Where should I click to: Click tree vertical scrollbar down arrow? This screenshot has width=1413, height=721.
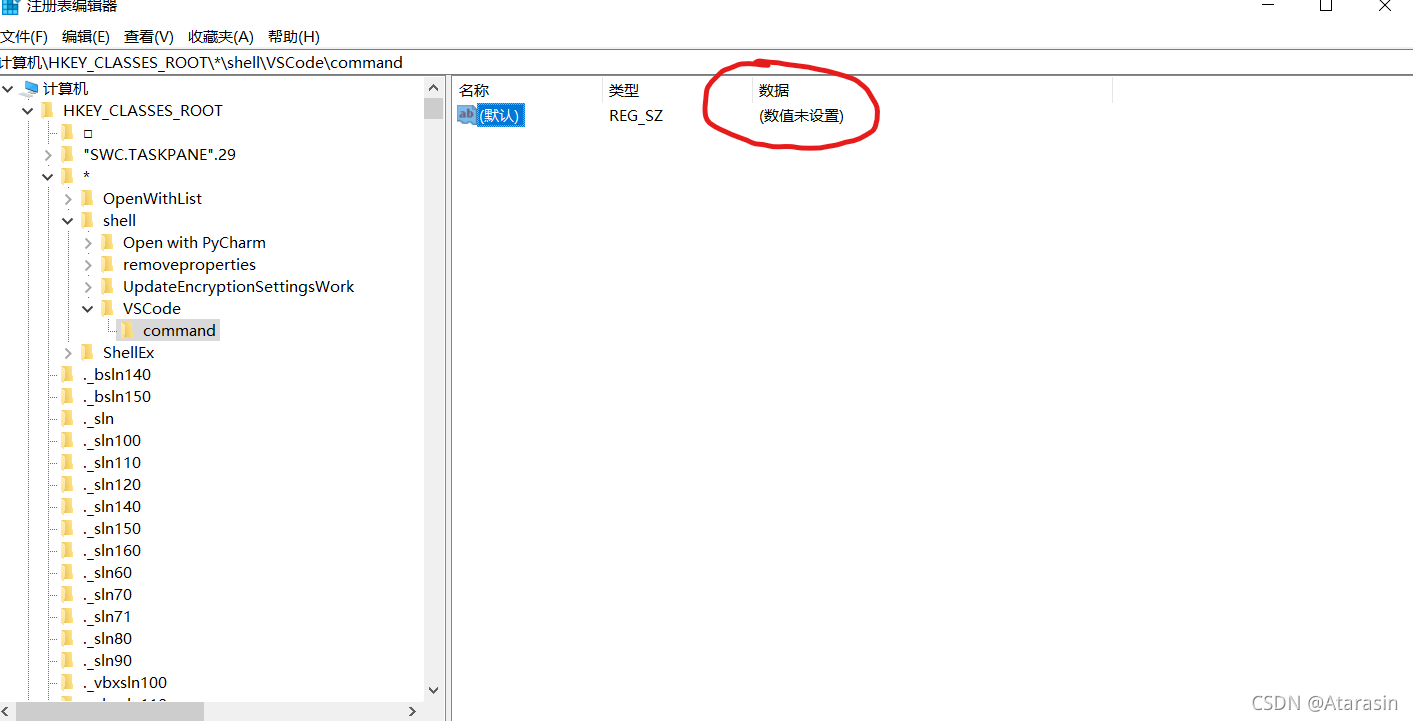(x=433, y=690)
